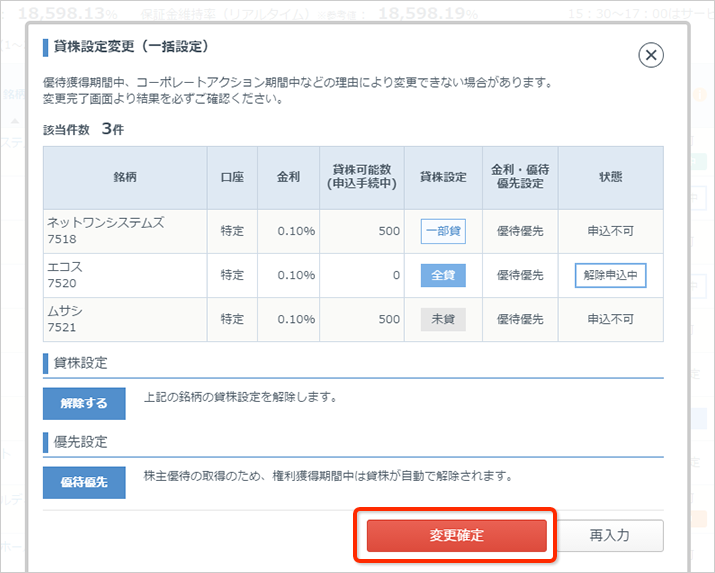Toggle the 未貸 setting for ムサシ
The height and width of the screenshot is (573, 715).
click(443, 319)
